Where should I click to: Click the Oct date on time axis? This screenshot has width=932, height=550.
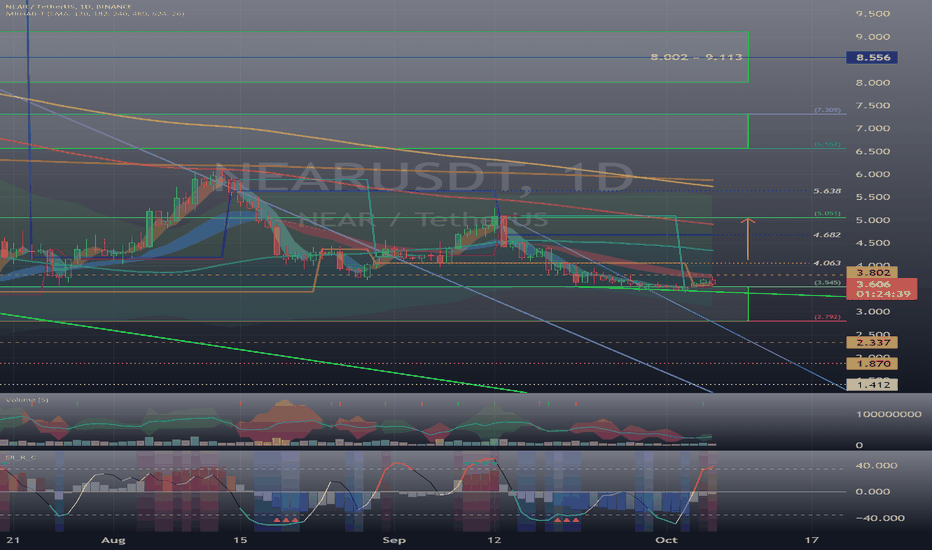coord(666,540)
